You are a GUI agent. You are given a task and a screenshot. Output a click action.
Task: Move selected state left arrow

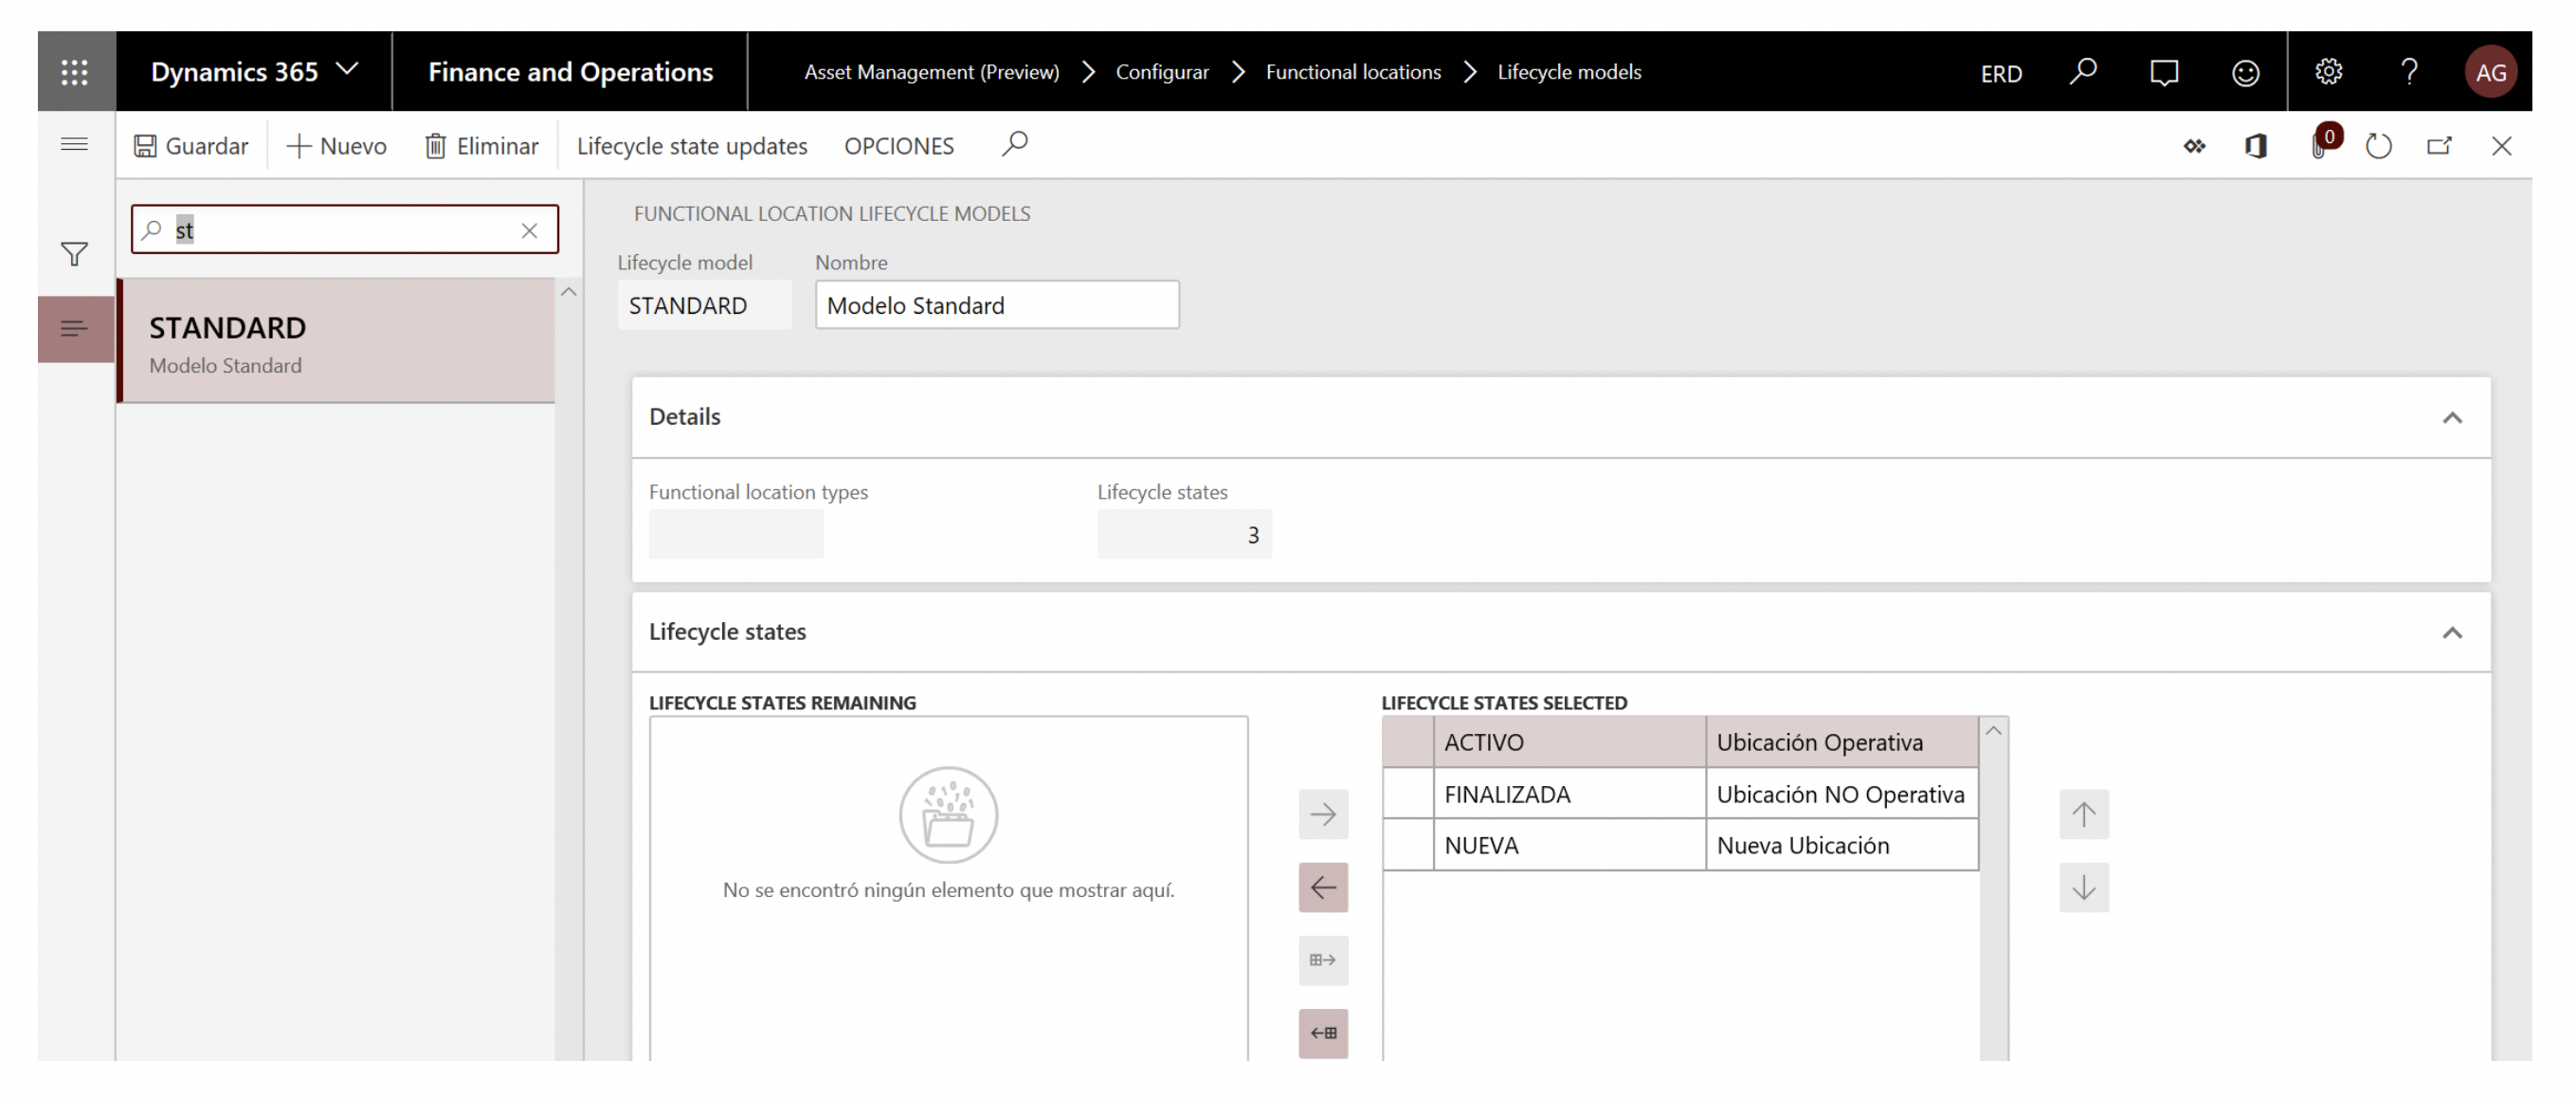pos(1323,887)
